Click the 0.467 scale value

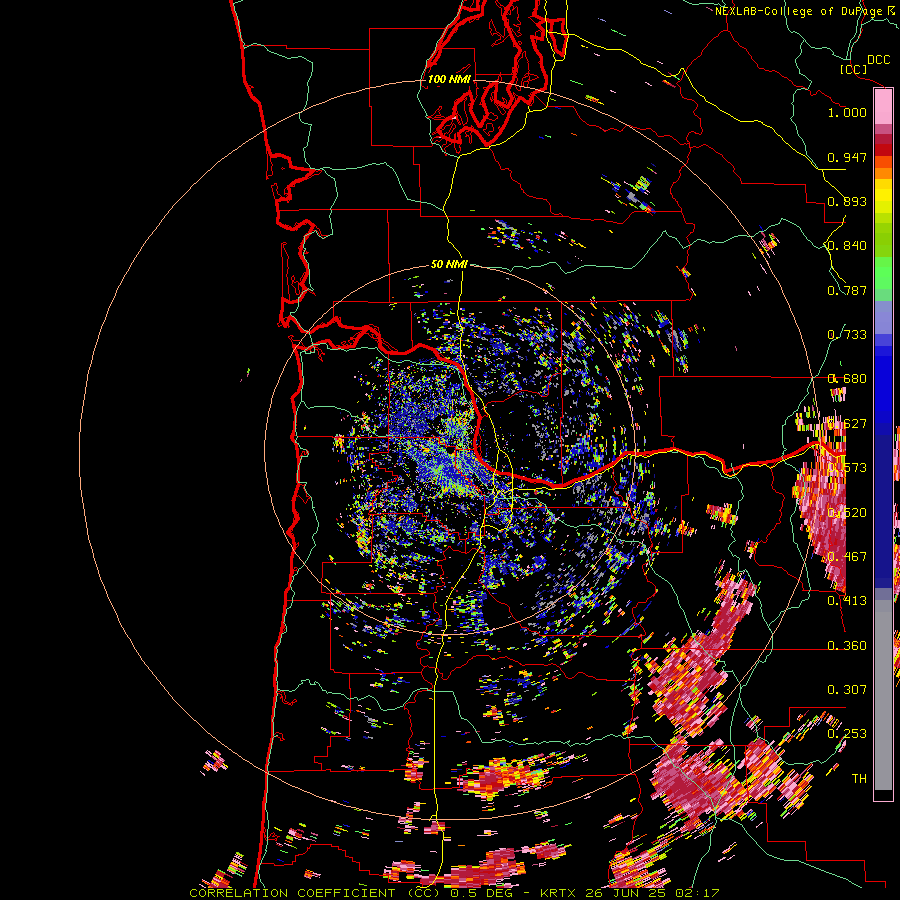pos(847,557)
